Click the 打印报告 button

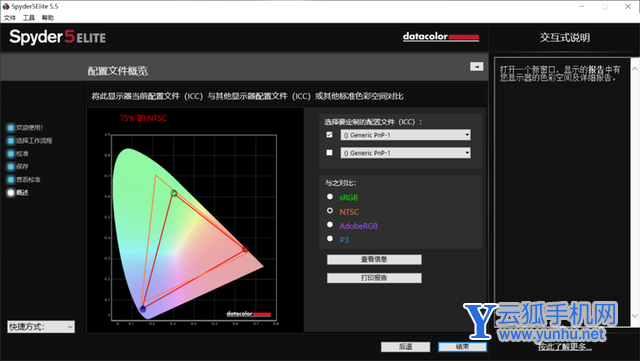click(374, 278)
